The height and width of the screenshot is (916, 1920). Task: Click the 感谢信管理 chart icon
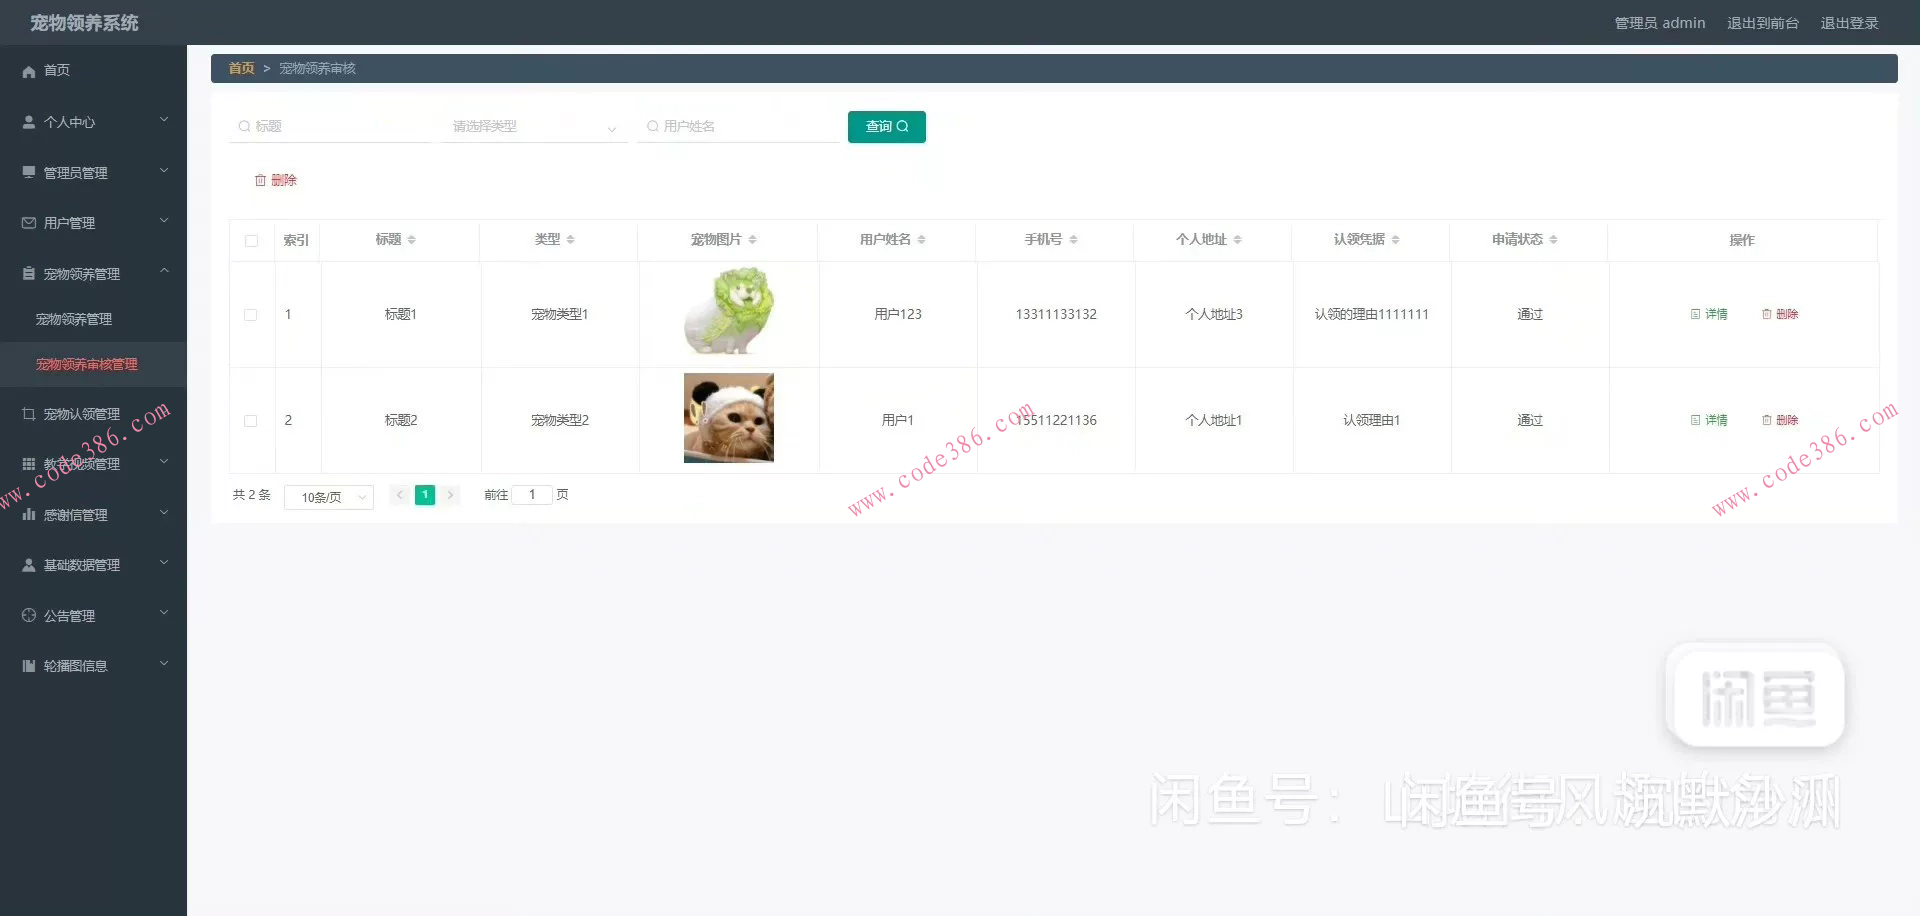pyautogui.click(x=28, y=514)
